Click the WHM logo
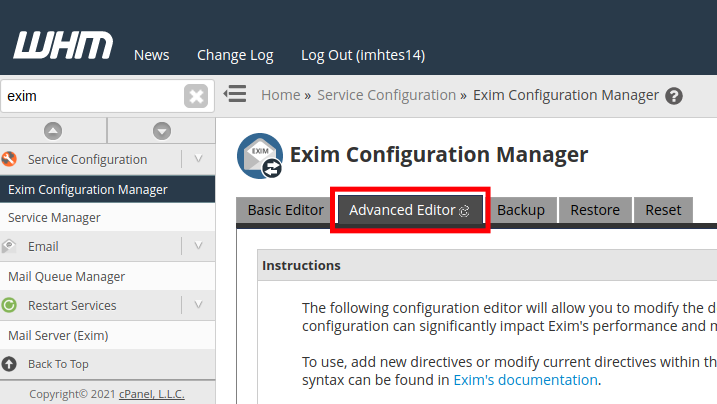This screenshot has width=717, height=404. pyautogui.click(x=62, y=46)
